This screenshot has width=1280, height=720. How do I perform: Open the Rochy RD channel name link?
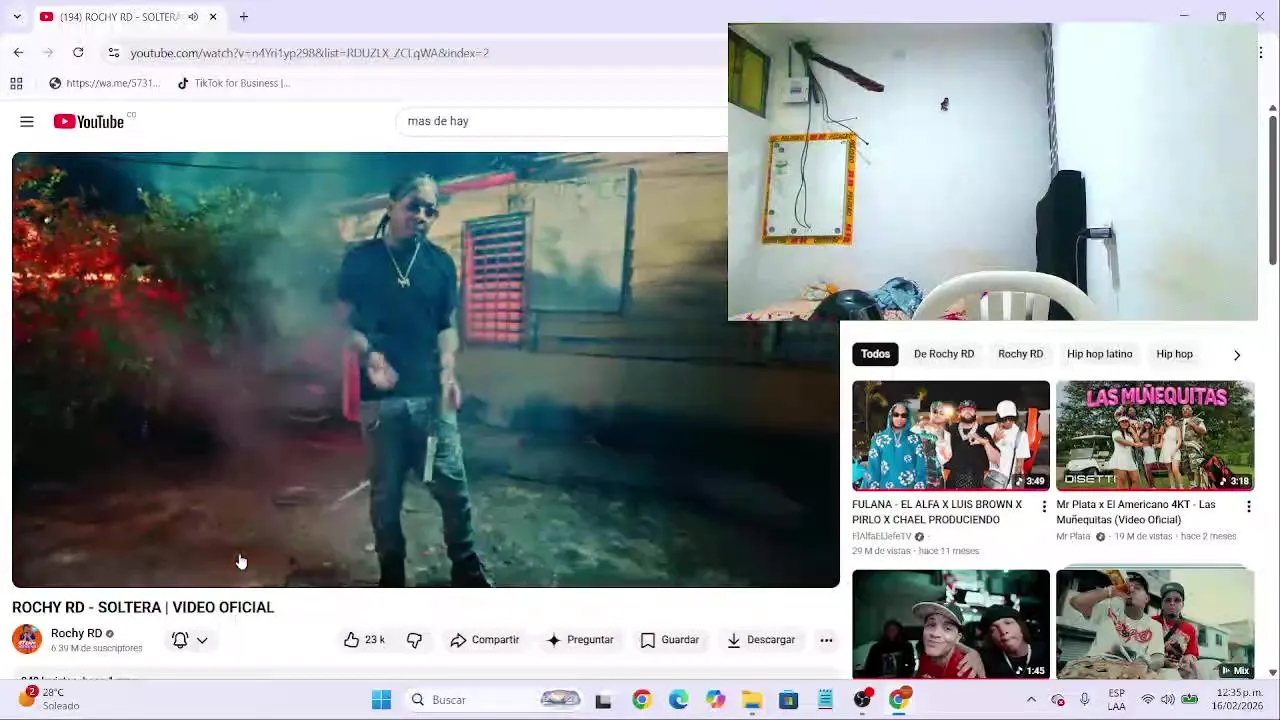(76, 633)
